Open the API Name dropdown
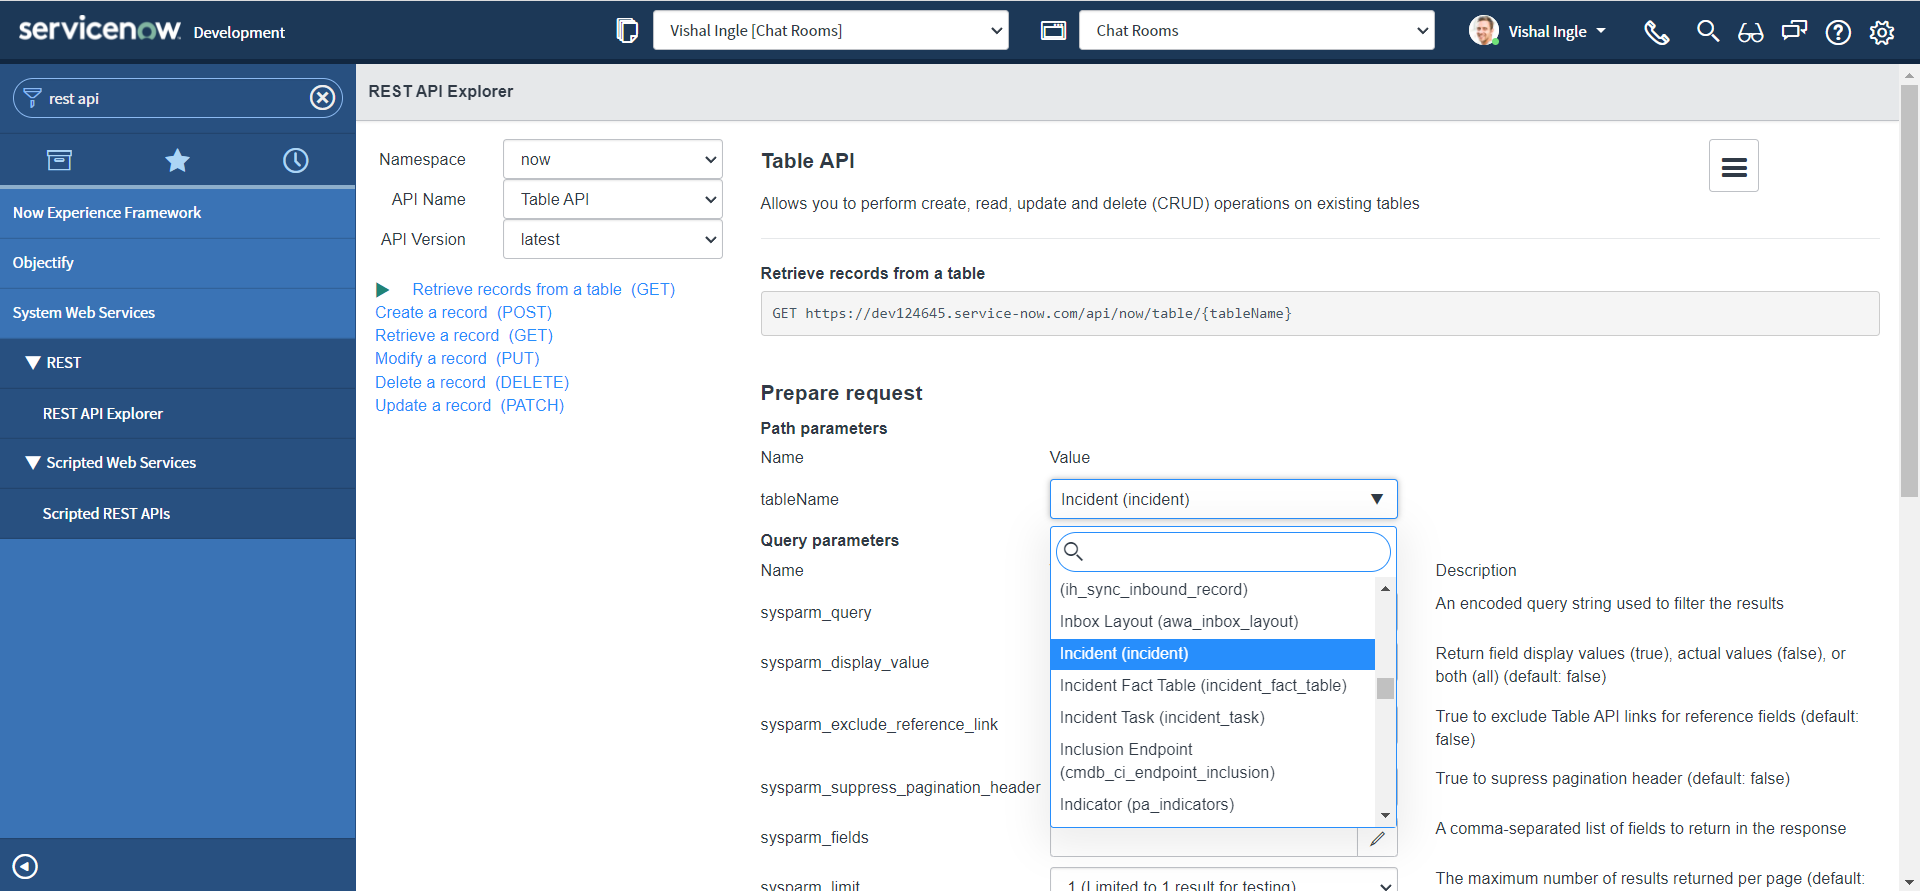Image resolution: width=1920 pixels, height=891 pixels. click(x=613, y=200)
